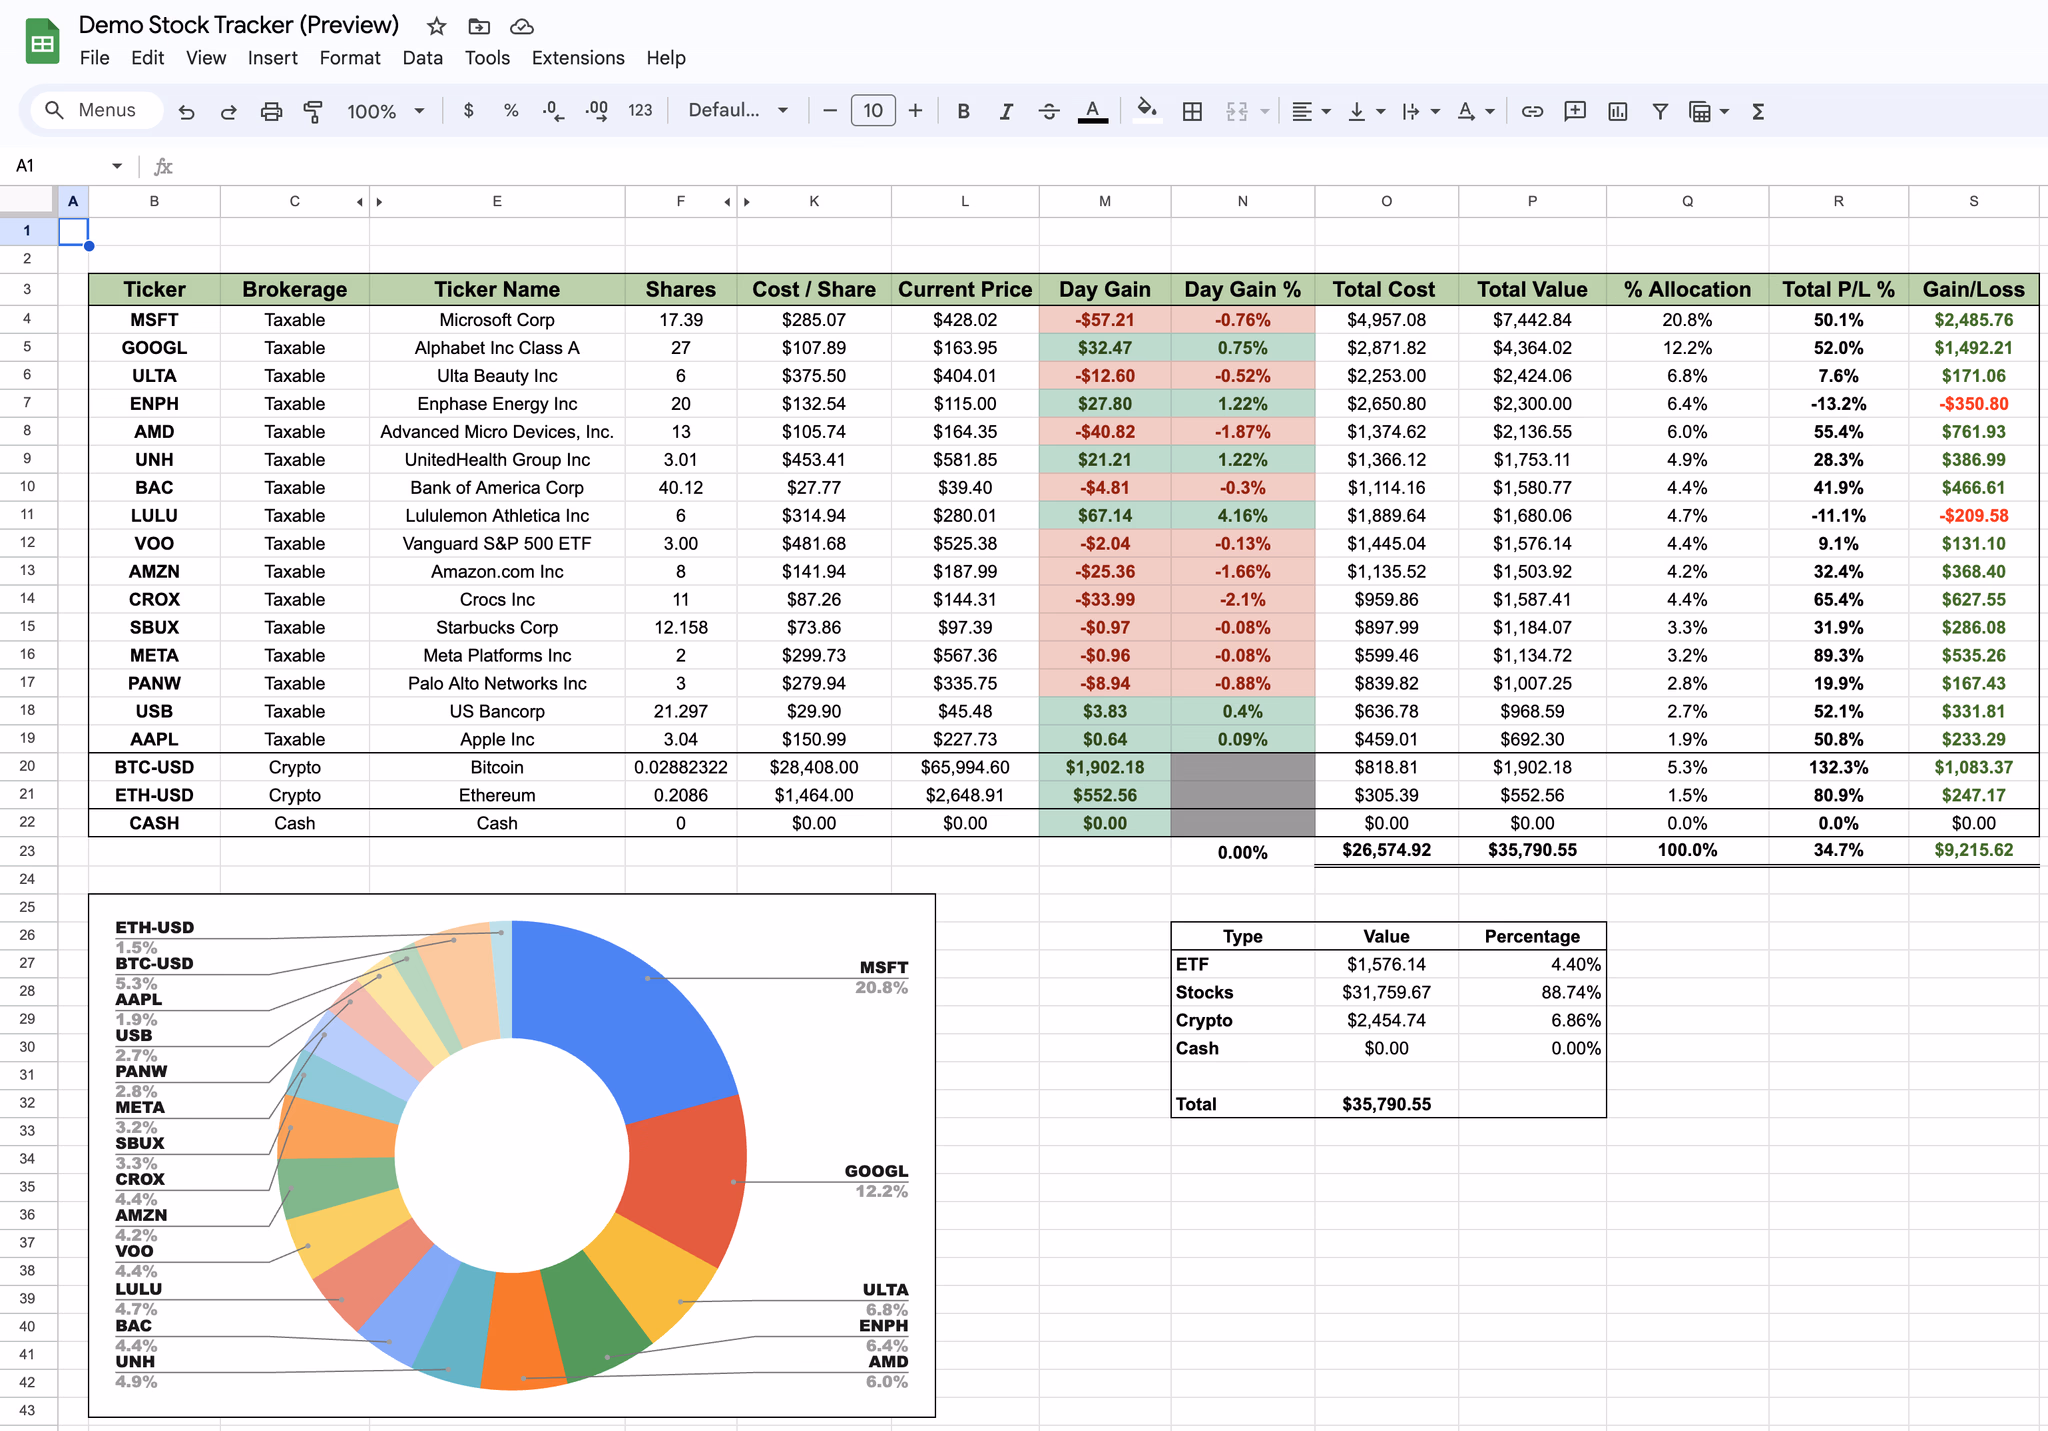Decrease decimal places icon
Screen dimensions: 2048x1431
click(553, 111)
